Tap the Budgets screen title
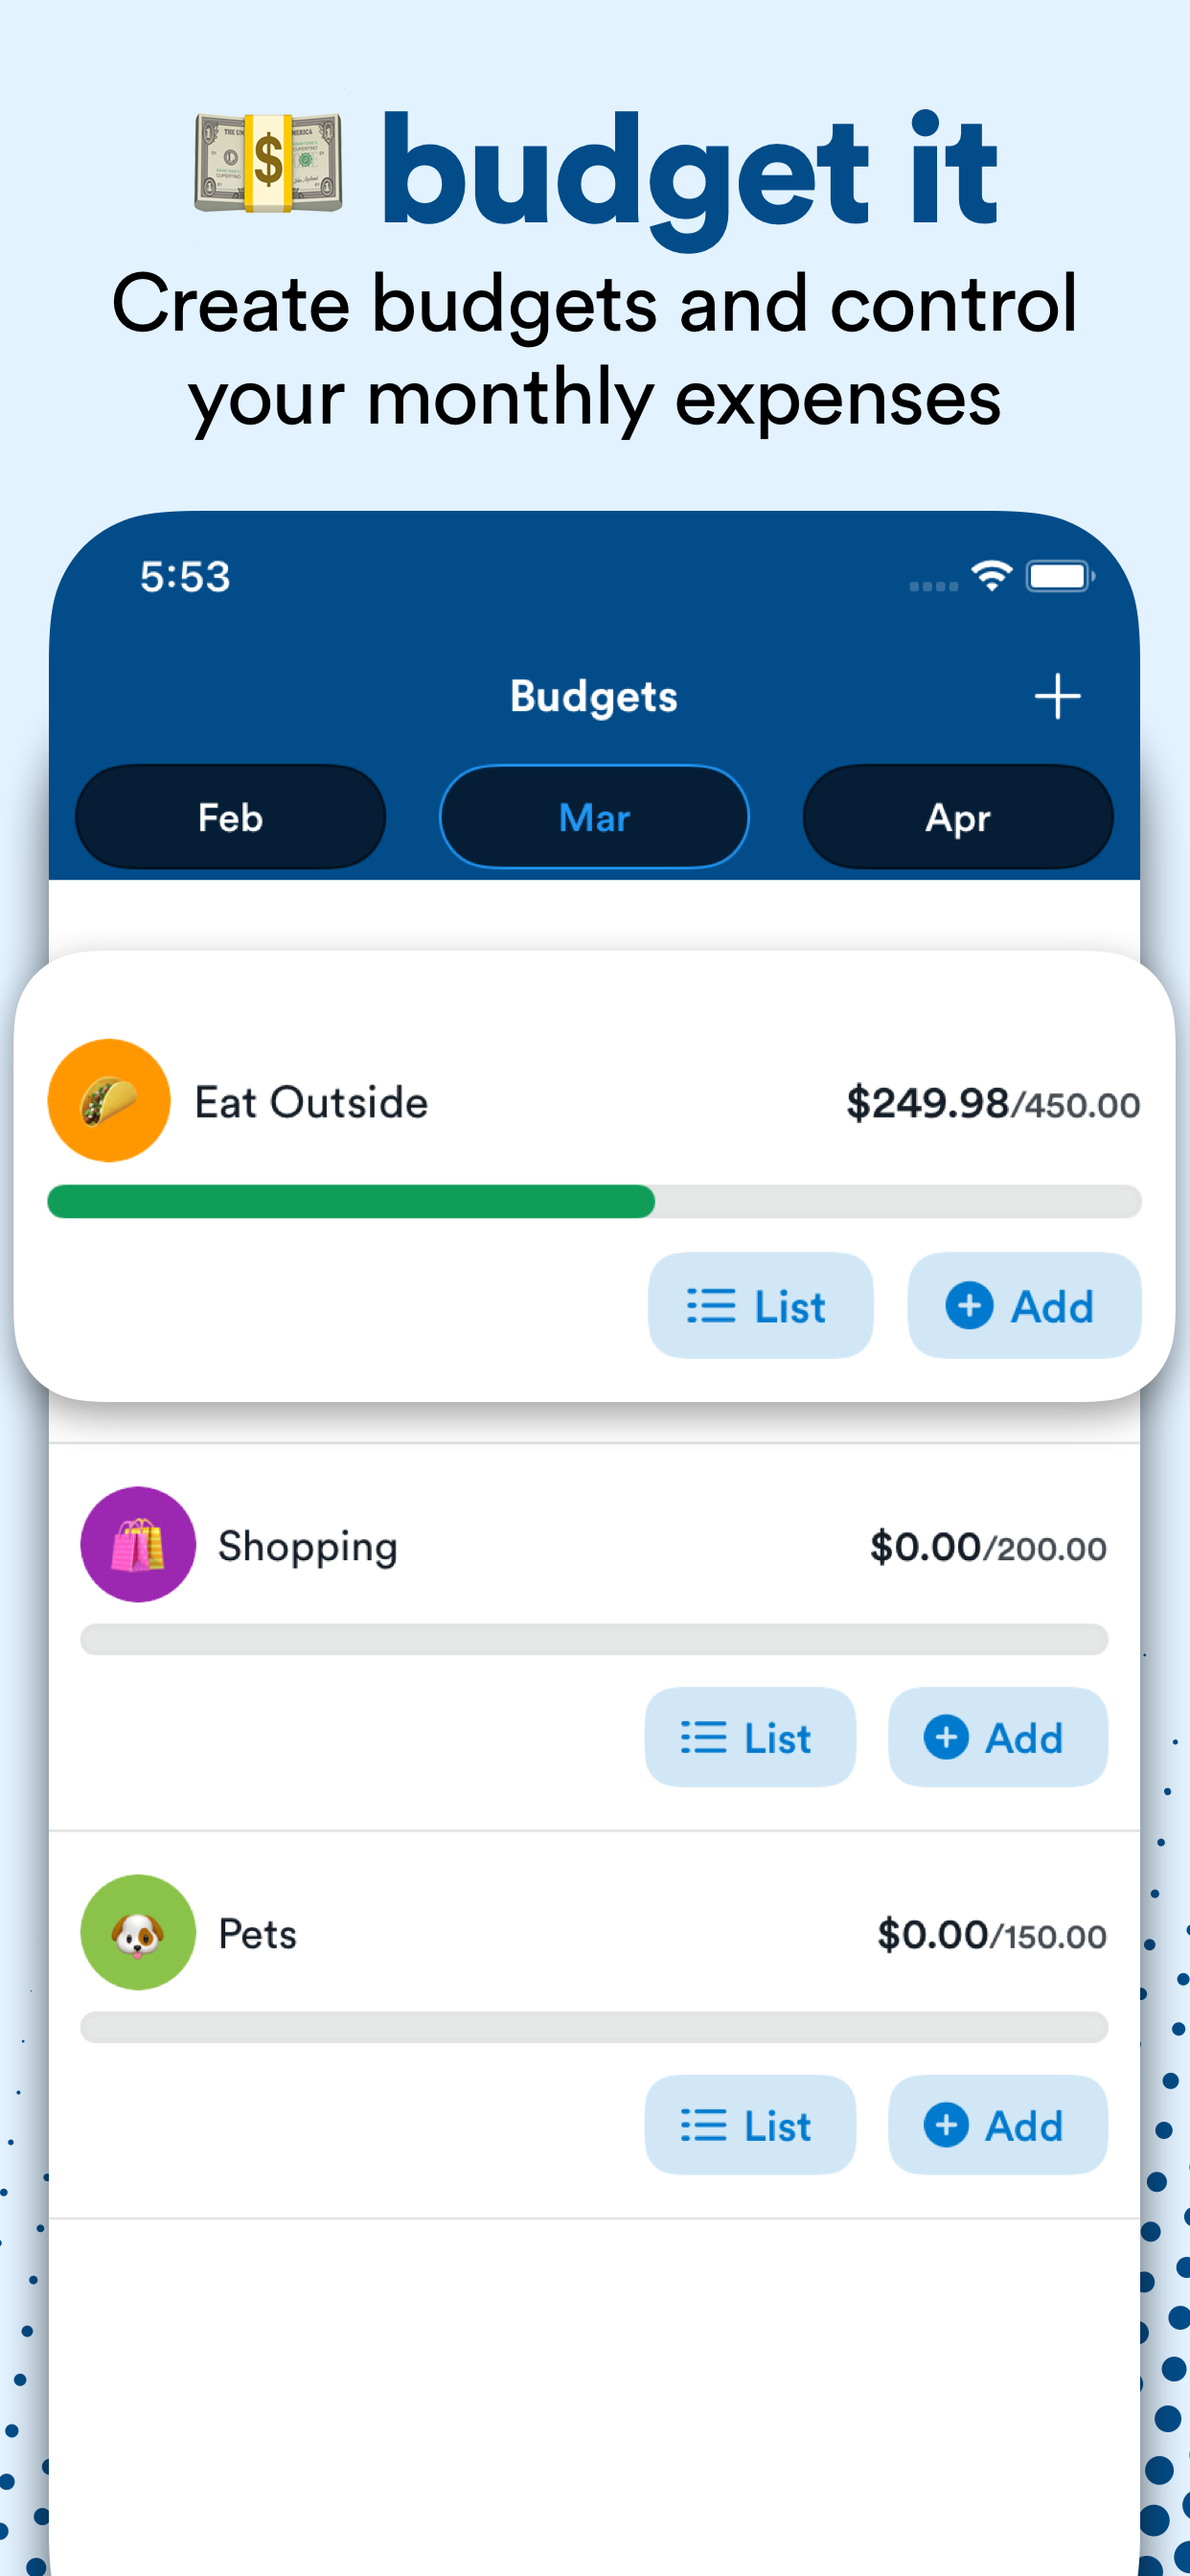The width and height of the screenshot is (1190, 2576). click(x=594, y=697)
